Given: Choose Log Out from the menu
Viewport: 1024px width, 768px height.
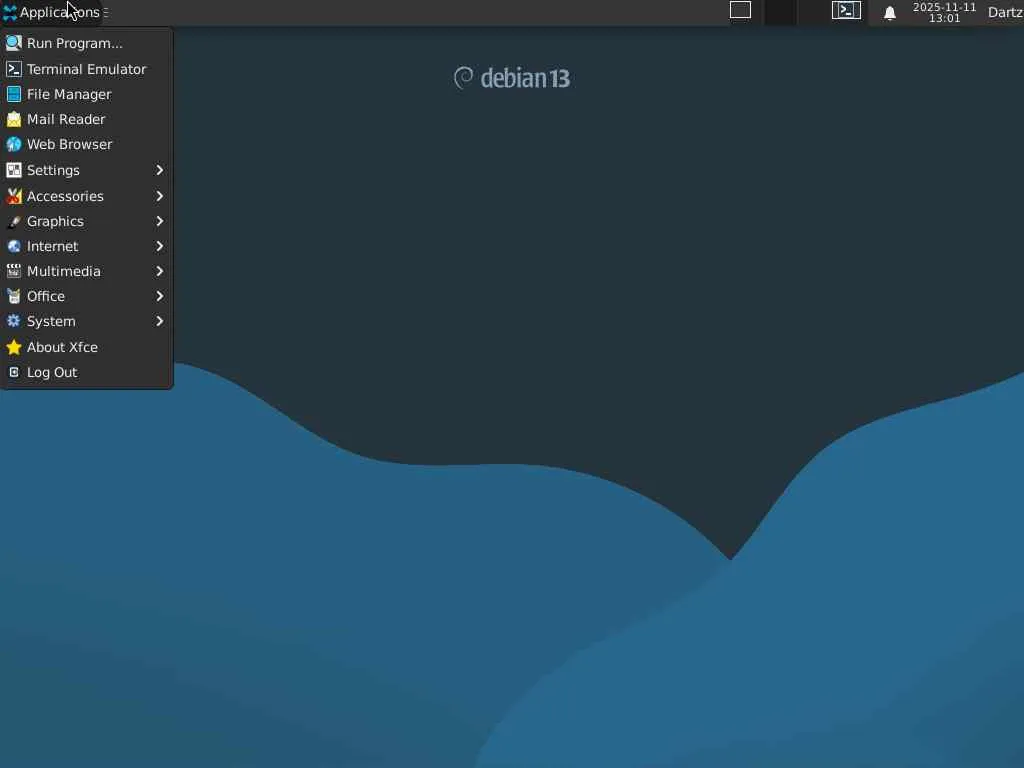Looking at the screenshot, I should pyautogui.click(x=86, y=372).
